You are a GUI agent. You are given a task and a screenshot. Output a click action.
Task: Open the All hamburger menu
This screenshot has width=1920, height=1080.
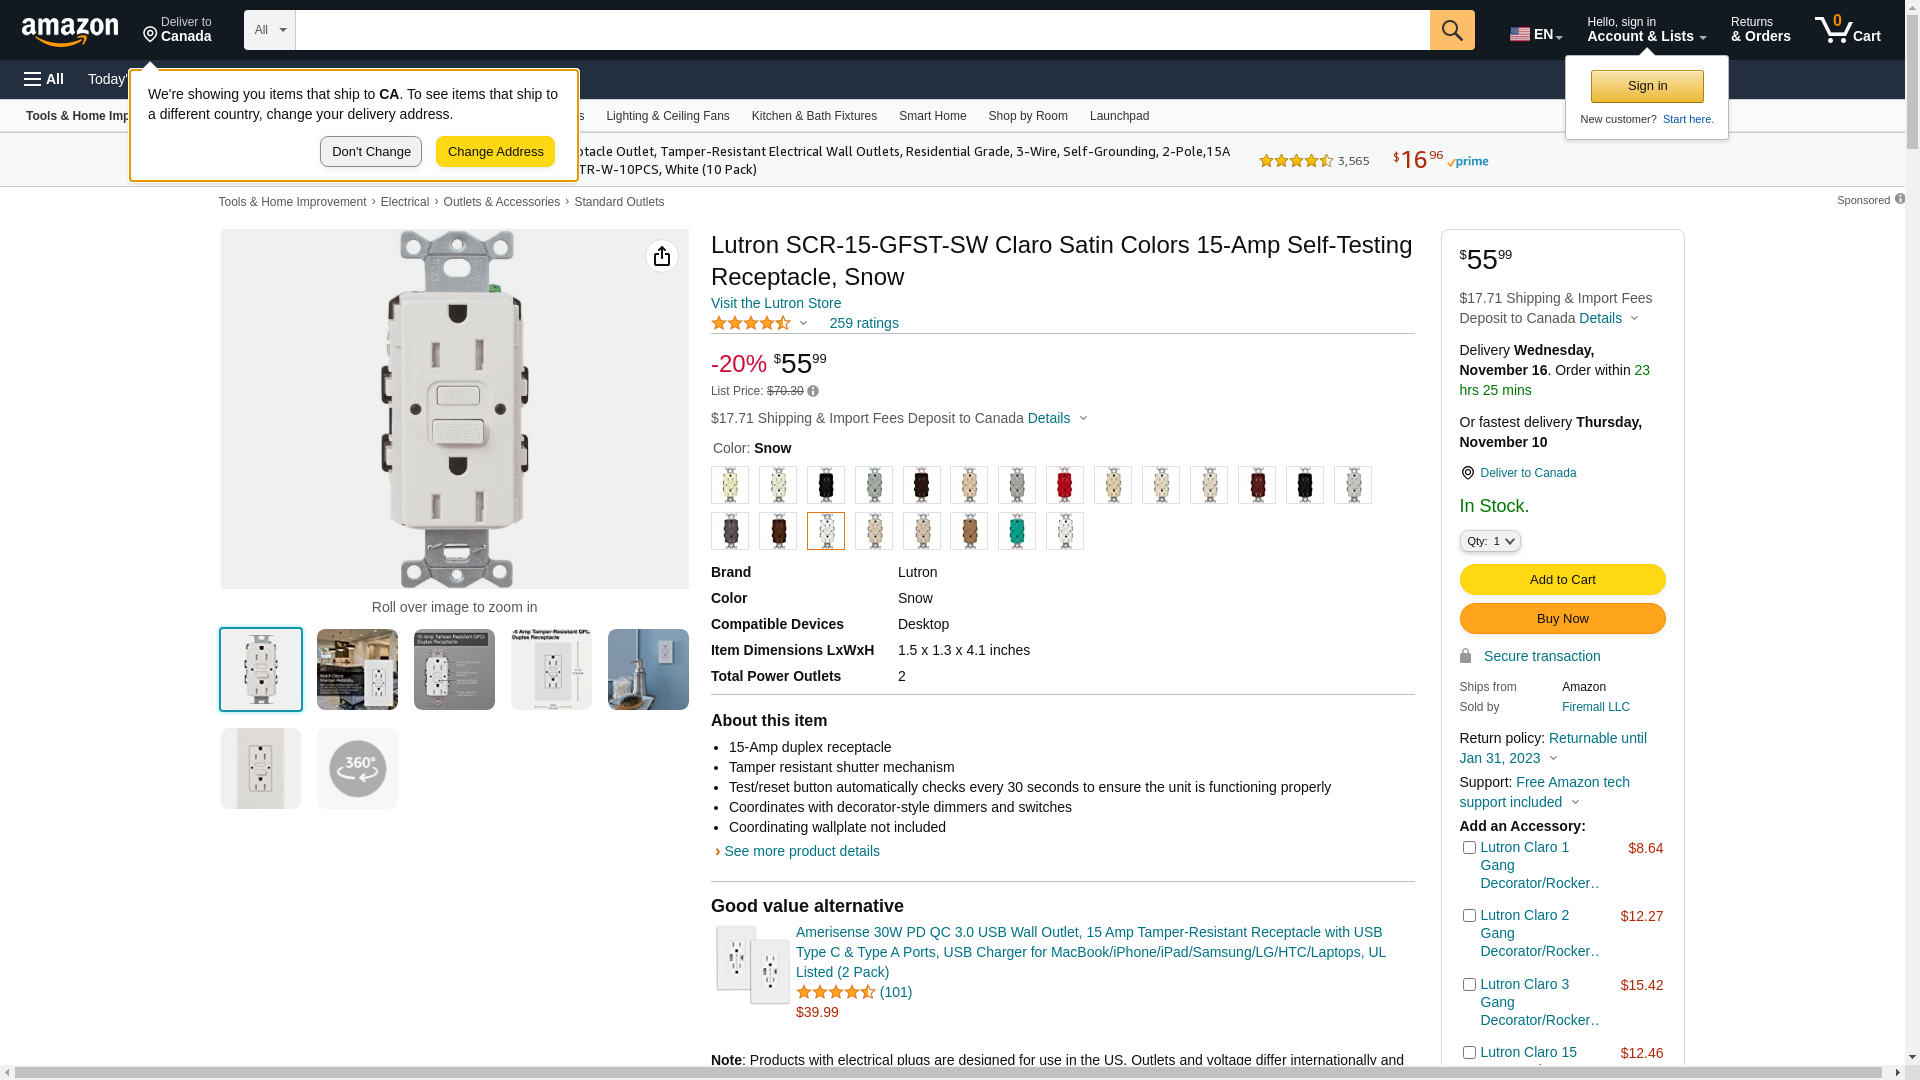click(44, 79)
